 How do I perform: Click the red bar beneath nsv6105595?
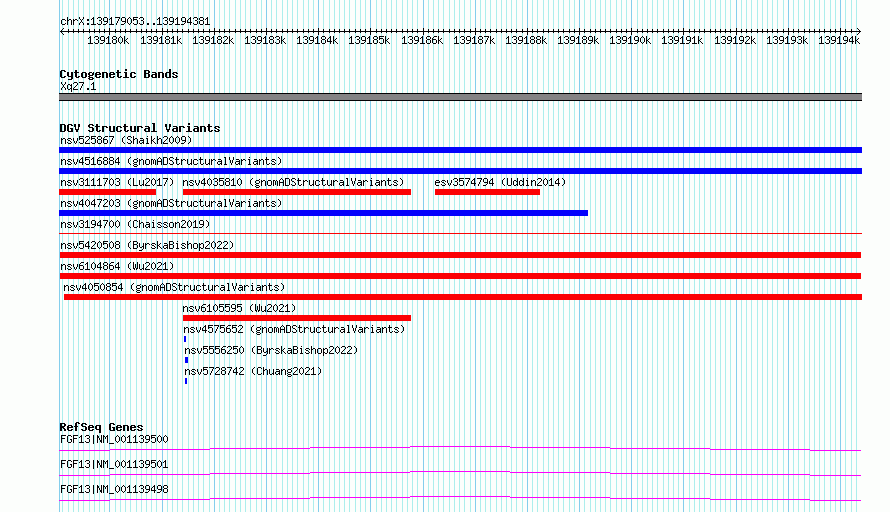[x=296, y=318]
